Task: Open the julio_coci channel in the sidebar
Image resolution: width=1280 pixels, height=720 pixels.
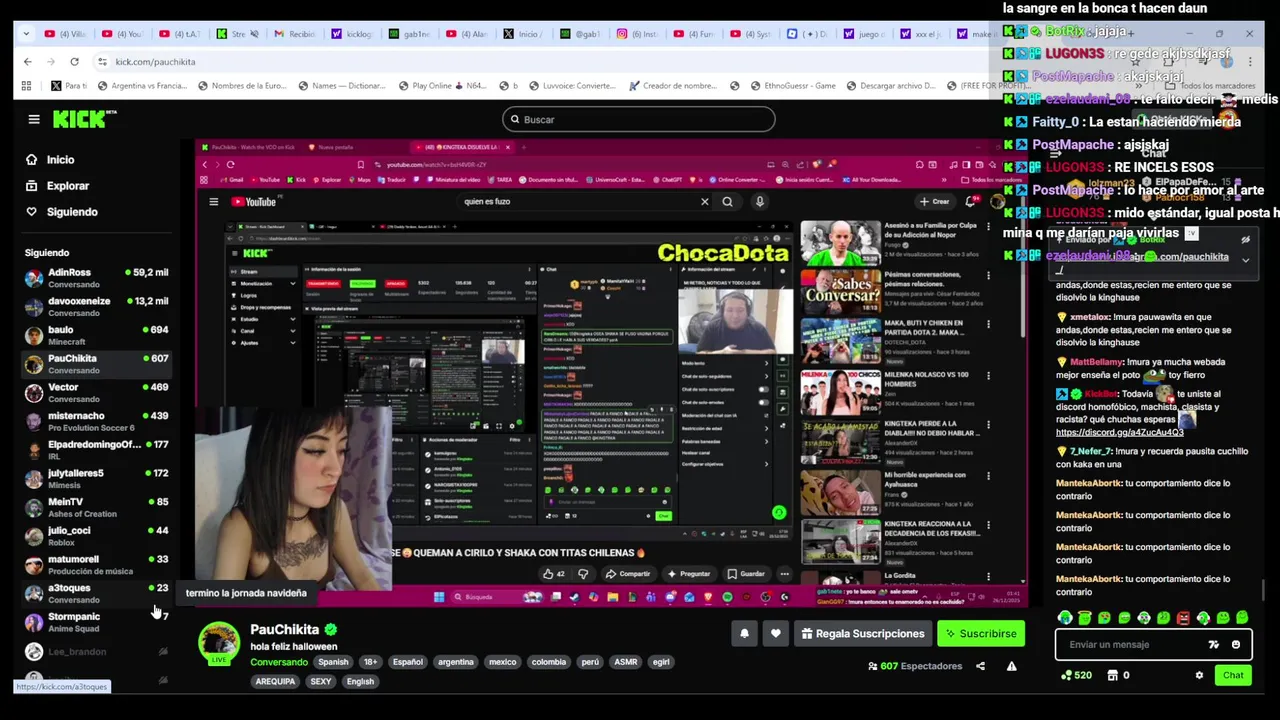Action: [97, 536]
